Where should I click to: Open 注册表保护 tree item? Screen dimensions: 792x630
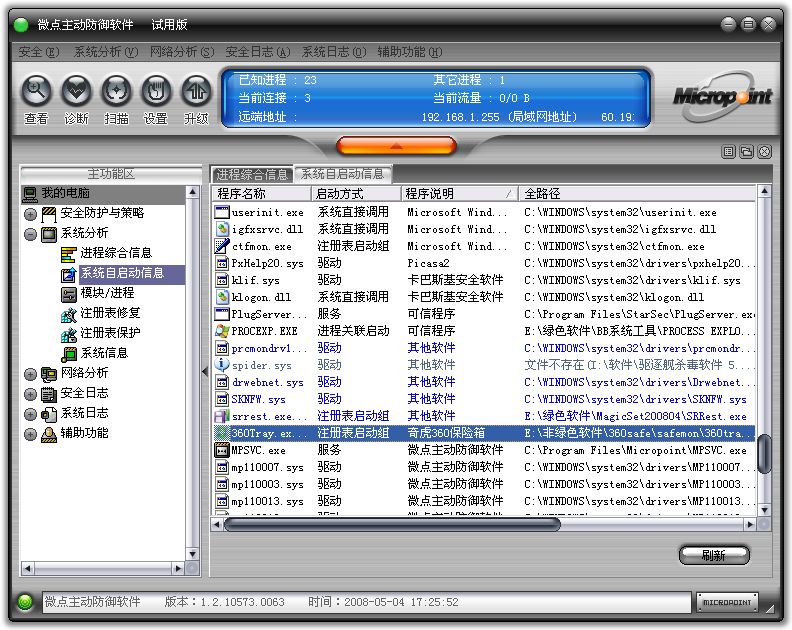[x=110, y=333]
